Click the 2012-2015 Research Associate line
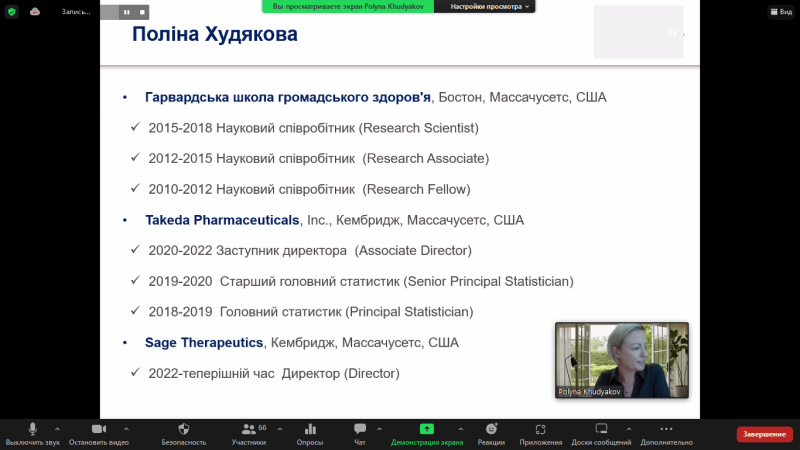 [x=318, y=159]
